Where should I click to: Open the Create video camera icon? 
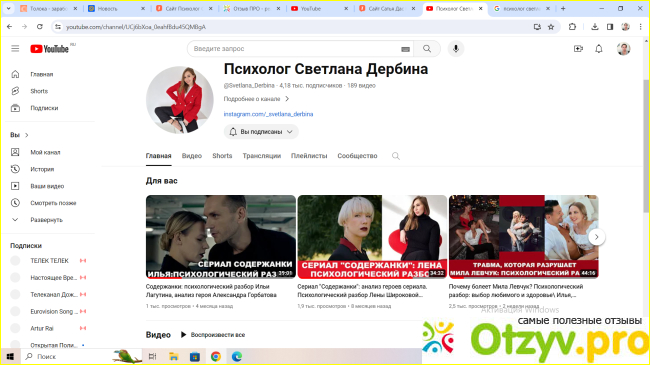pyautogui.click(x=578, y=49)
